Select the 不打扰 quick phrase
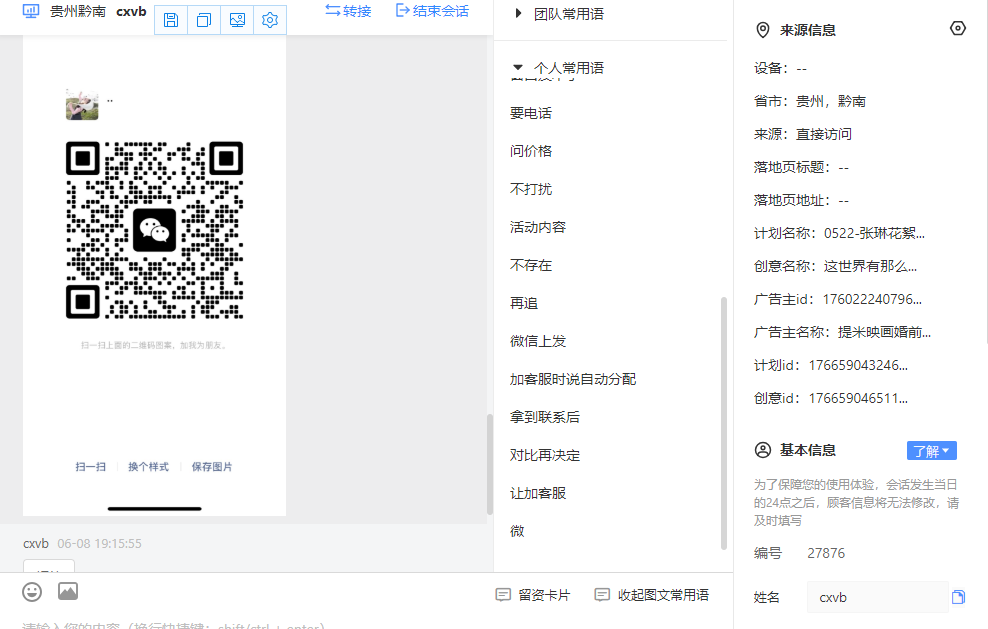This screenshot has width=988, height=629. coord(531,189)
